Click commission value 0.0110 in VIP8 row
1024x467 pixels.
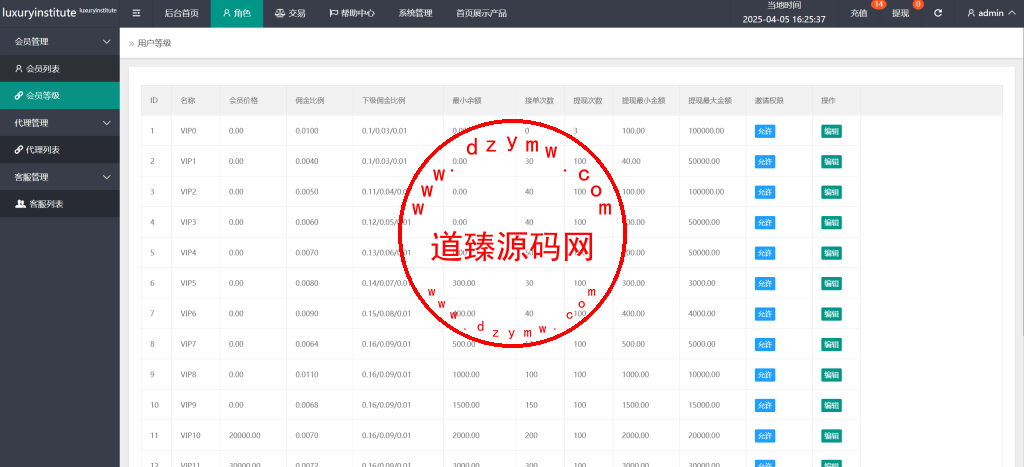pos(307,375)
